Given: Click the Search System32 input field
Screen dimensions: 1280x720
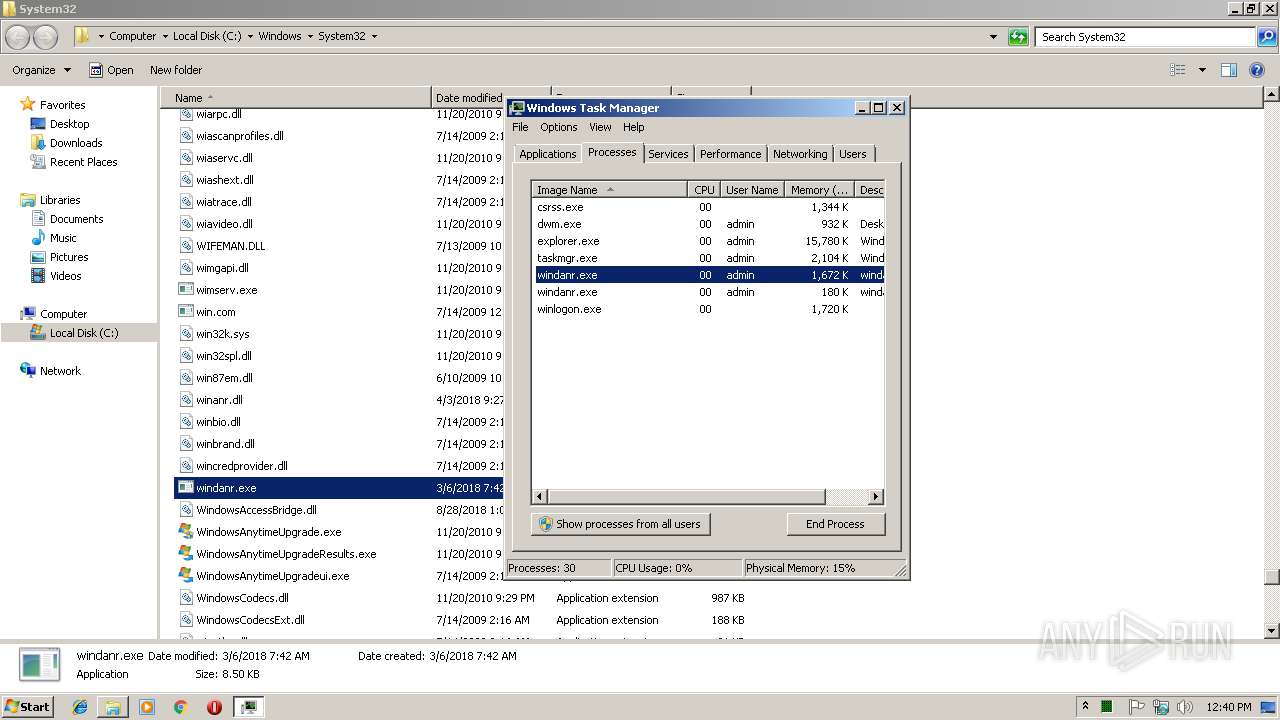Looking at the screenshot, I should click(x=1146, y=37).
